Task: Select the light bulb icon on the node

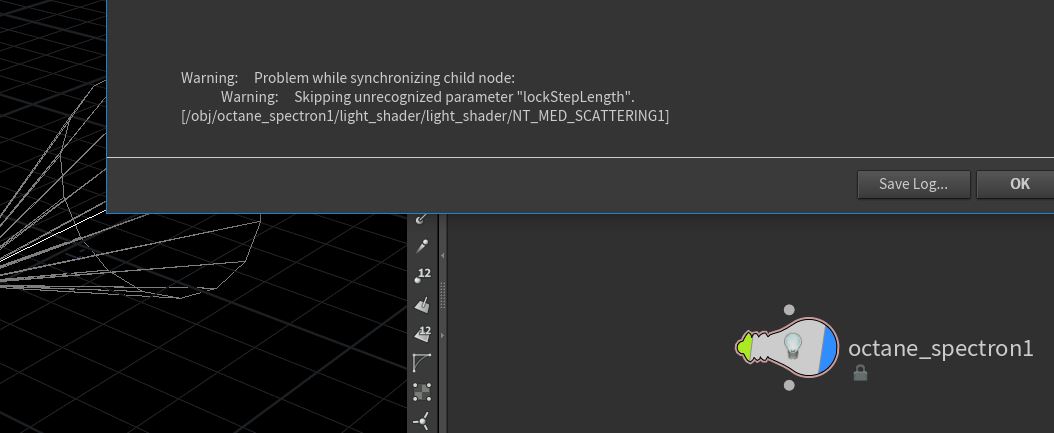Action: pyautogui.click(x=792, y=347)
